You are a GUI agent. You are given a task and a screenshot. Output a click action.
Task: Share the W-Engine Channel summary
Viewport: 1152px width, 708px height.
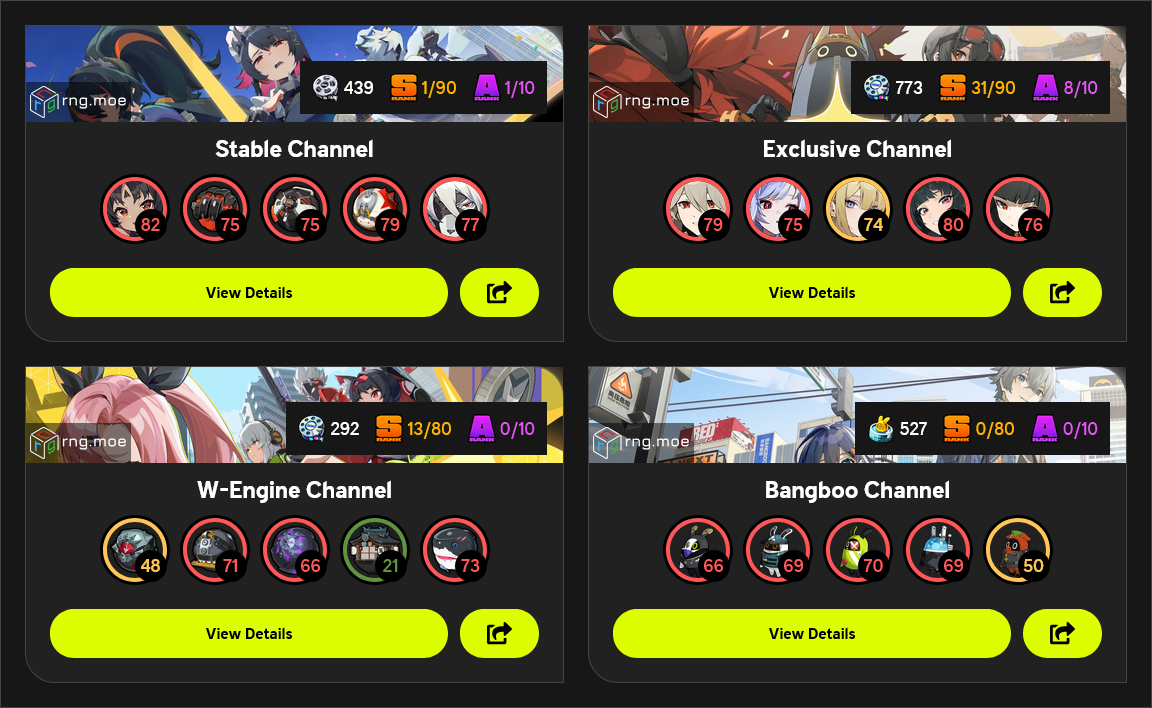point(500,633)
